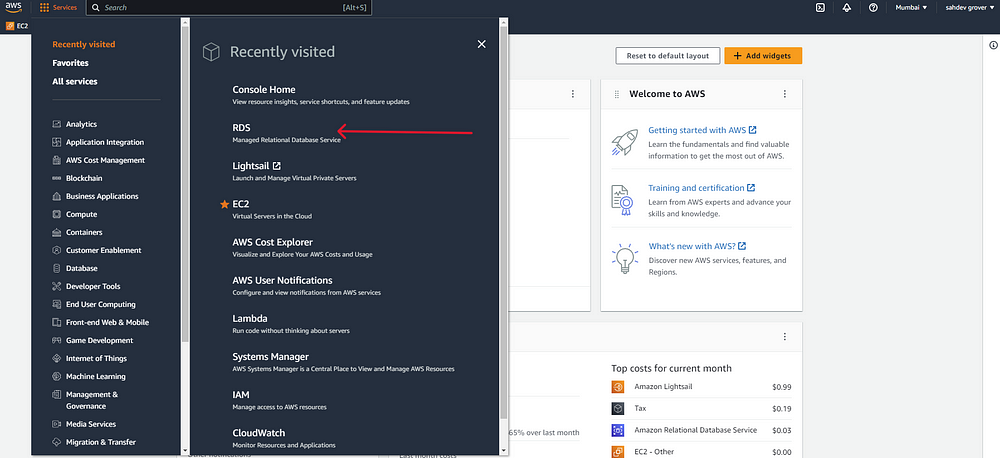Image resolution: width=1000 pixels, height=458 pixels.
Task: Click the Management & Governance category icon
Action: pyautogui.click(x=57, y=395)
